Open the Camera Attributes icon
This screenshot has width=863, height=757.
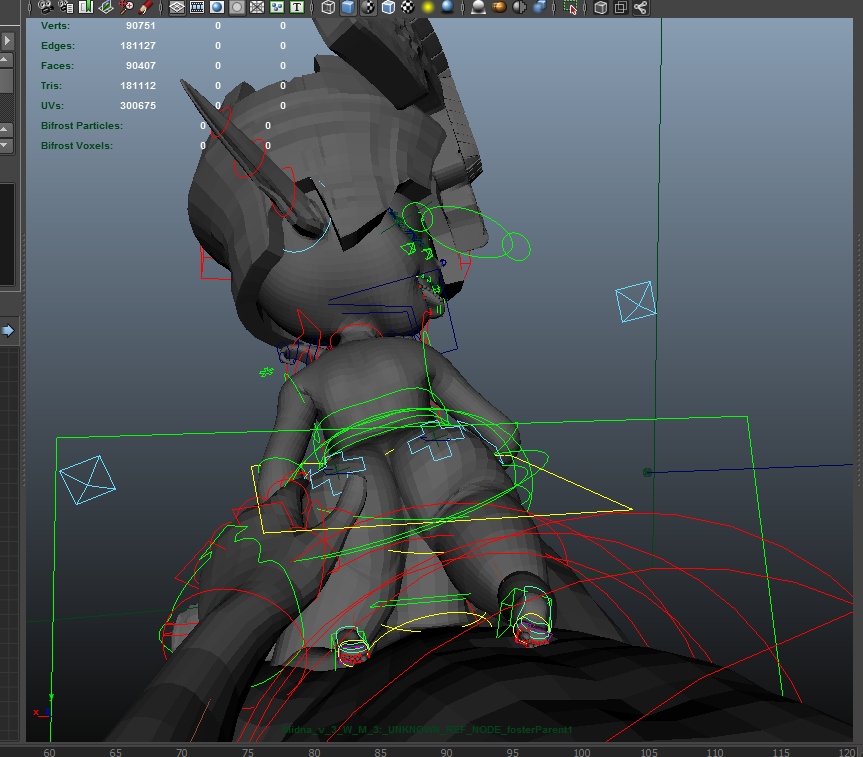66,7
